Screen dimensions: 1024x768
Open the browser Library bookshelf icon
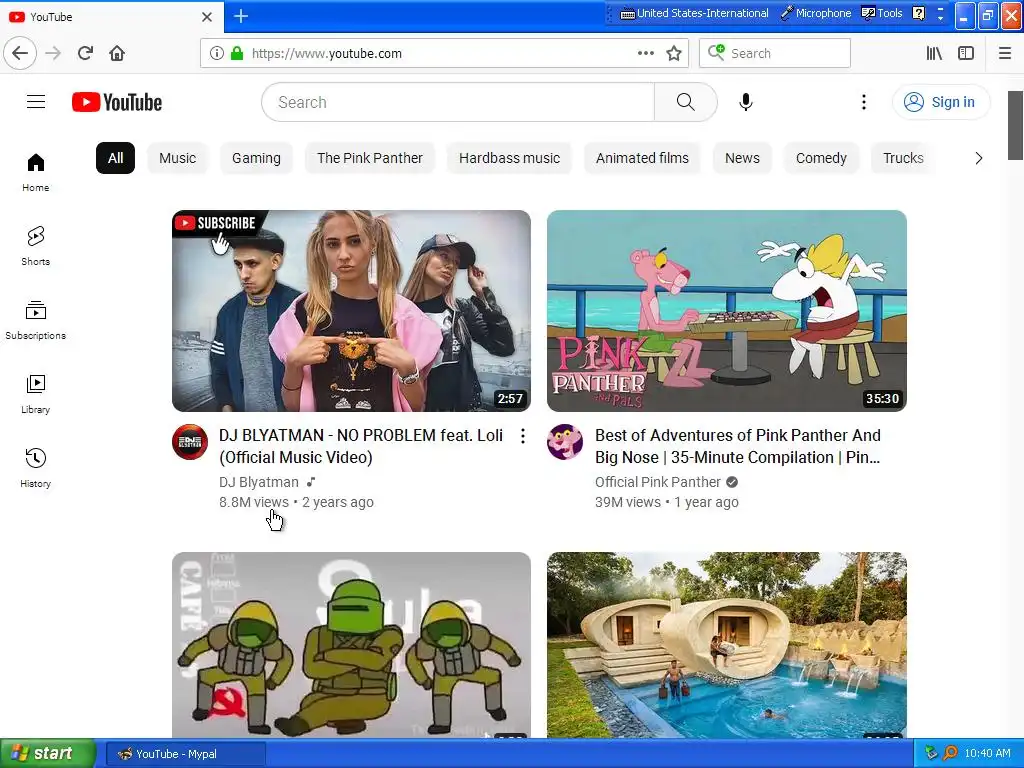tap(934, 53)
